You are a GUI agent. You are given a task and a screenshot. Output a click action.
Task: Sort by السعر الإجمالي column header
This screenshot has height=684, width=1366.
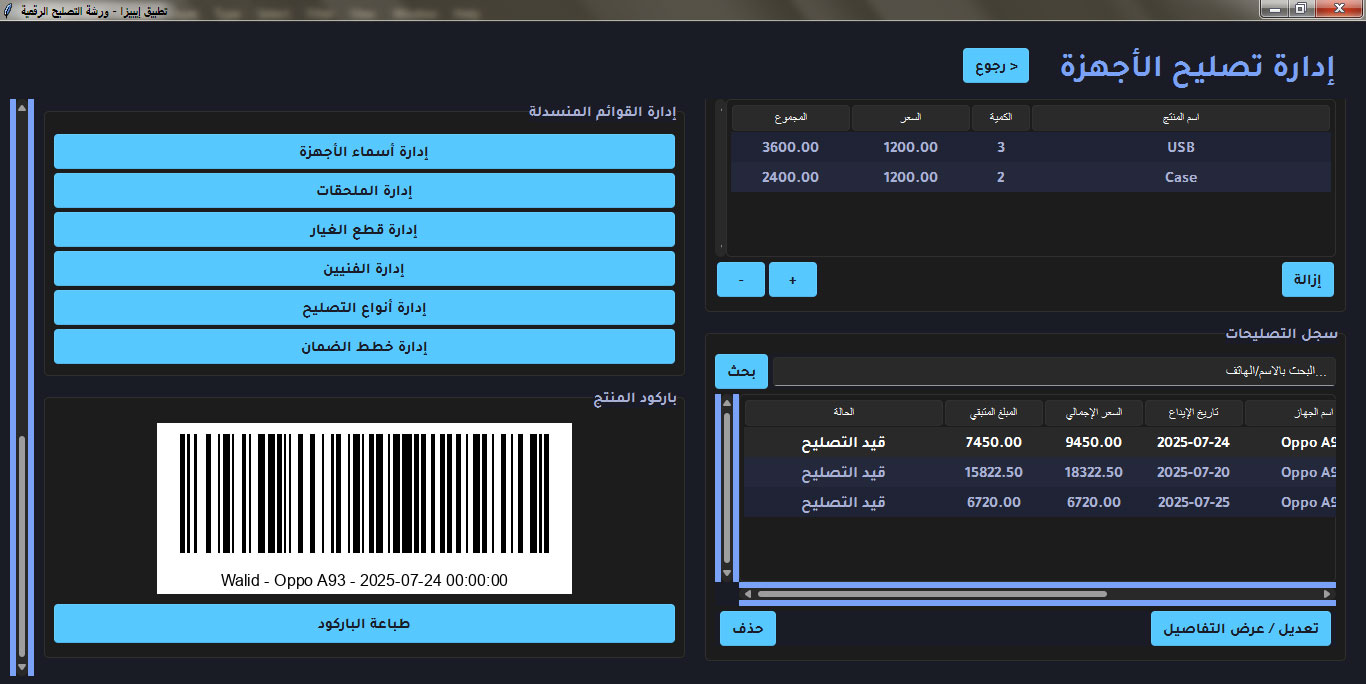click(x=1094, y=412)
